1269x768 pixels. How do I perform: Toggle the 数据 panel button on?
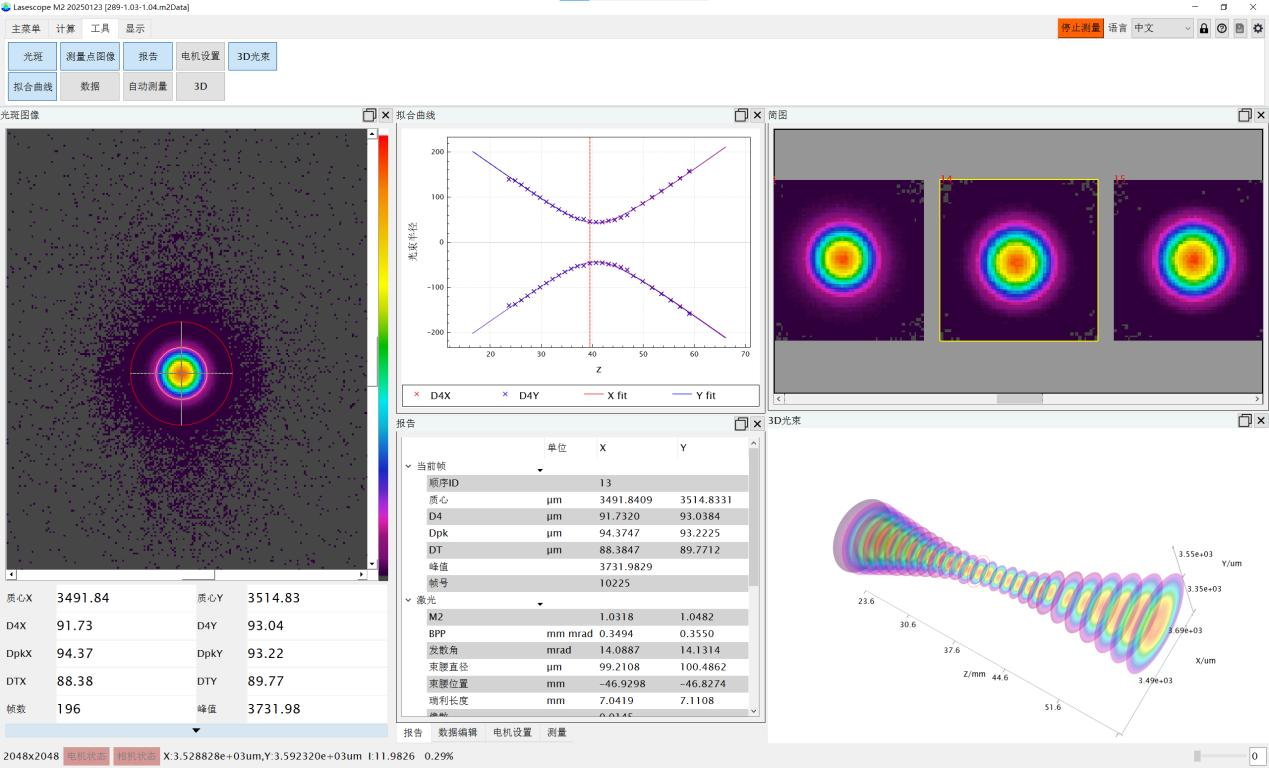[x=90, y=87]
